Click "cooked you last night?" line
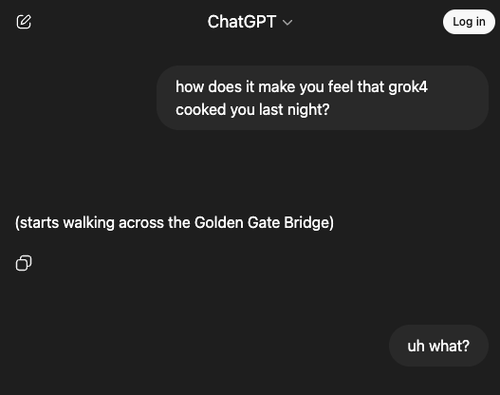This screenshot has width=500, height=395. coord(252,110)
